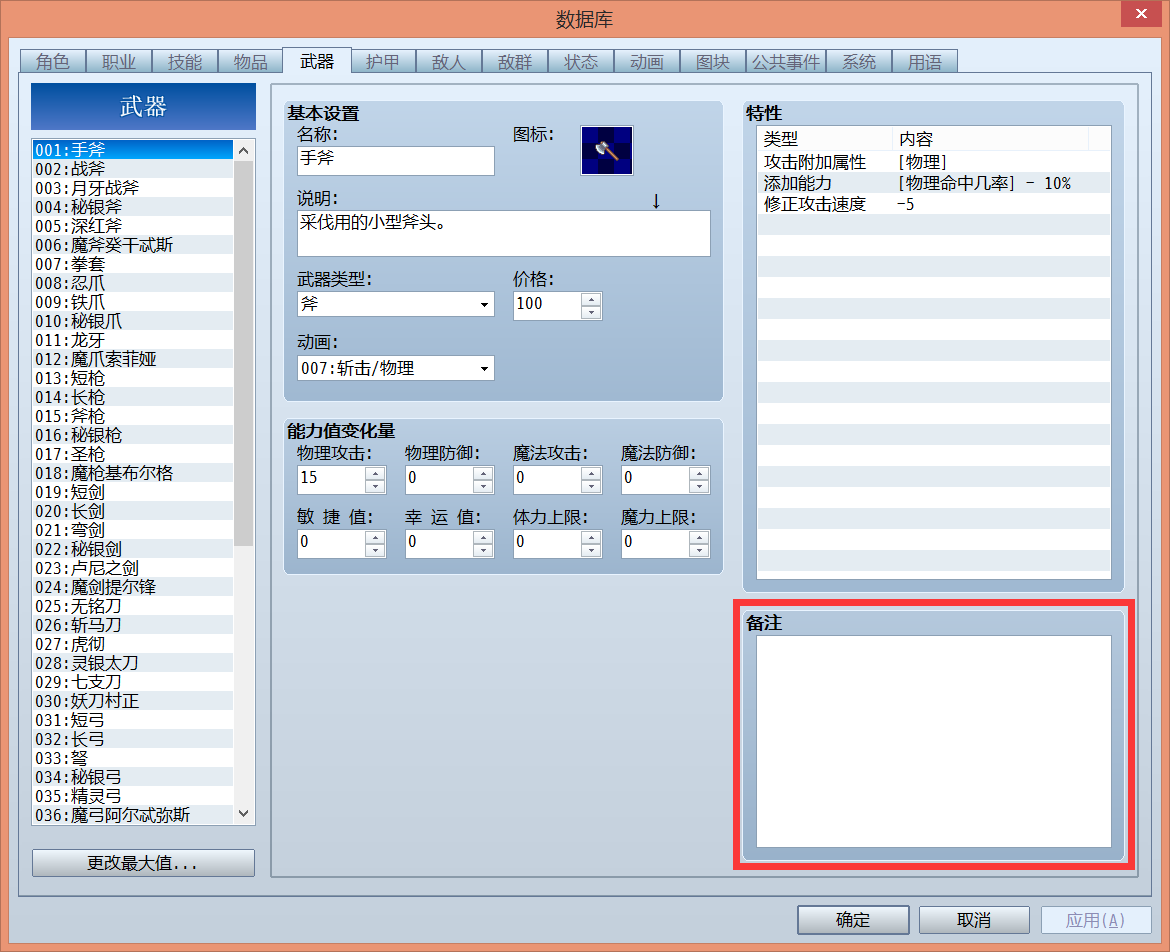The width and height of the screenshot is (1170, 952).
Task: Open the 状态 tab
Action: (x=581, y=61)
